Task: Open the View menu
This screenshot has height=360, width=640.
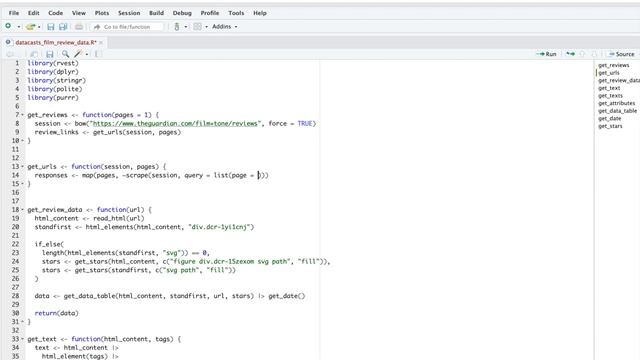Action: [x=79, y=13]
